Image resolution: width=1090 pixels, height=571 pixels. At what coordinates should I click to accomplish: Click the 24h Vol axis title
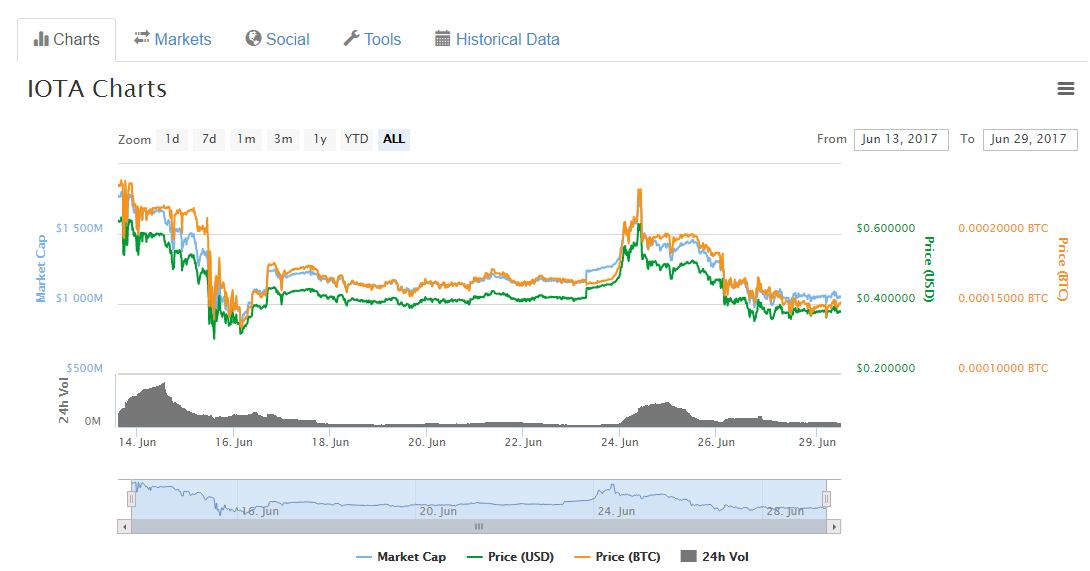(64, 401)
